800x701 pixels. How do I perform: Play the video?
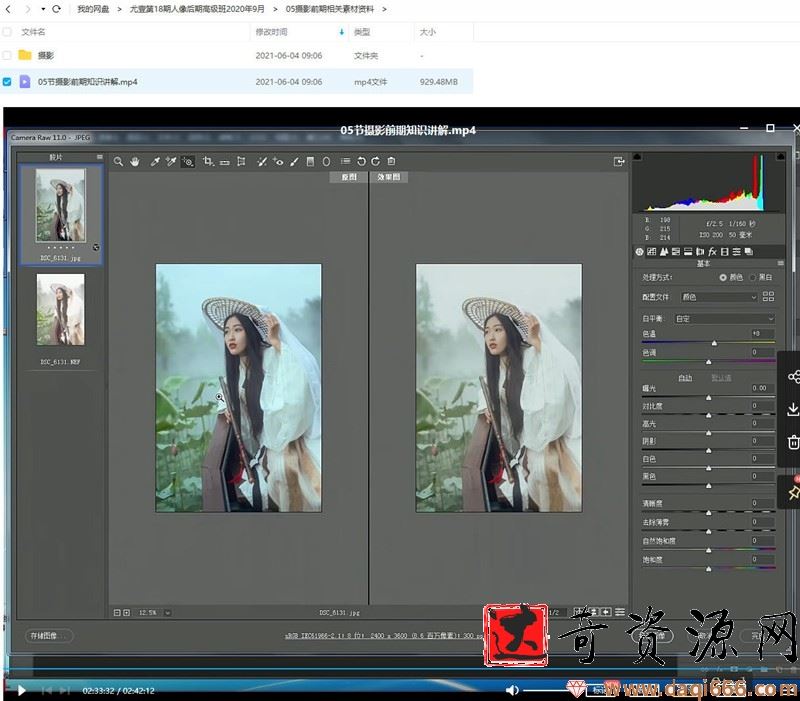pyautogui.click(x=21, y=690)
